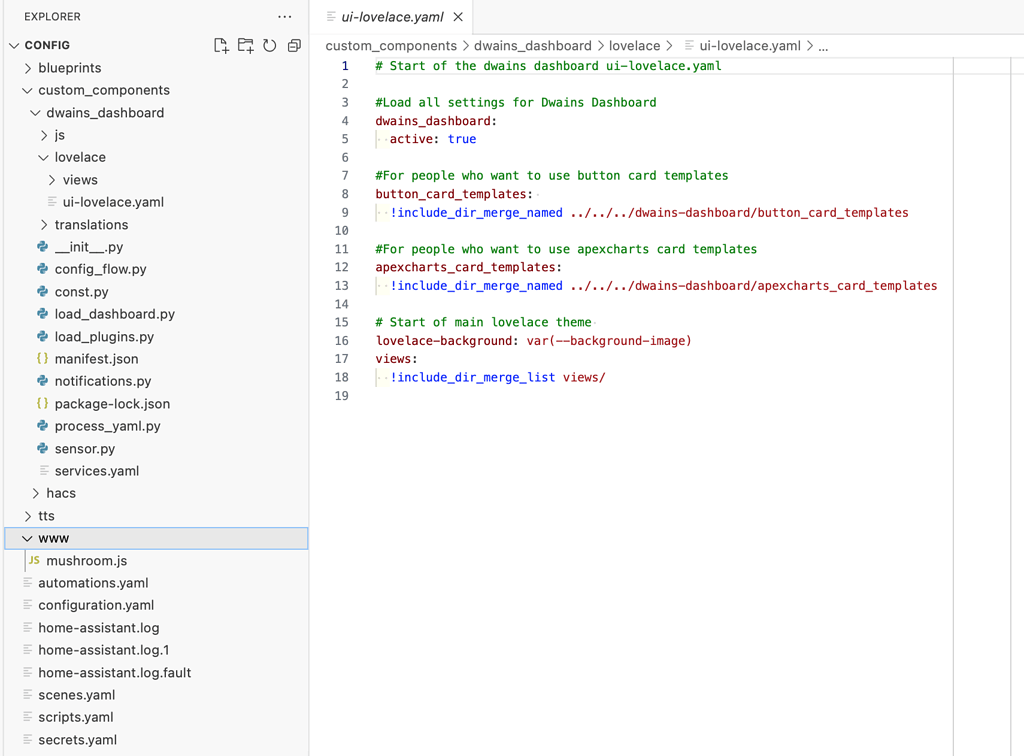Click dwains_dashboard in the breadcrumb
Viewport: 1024px width, 756px height.
pyautogui.click(x=533, y=46)
